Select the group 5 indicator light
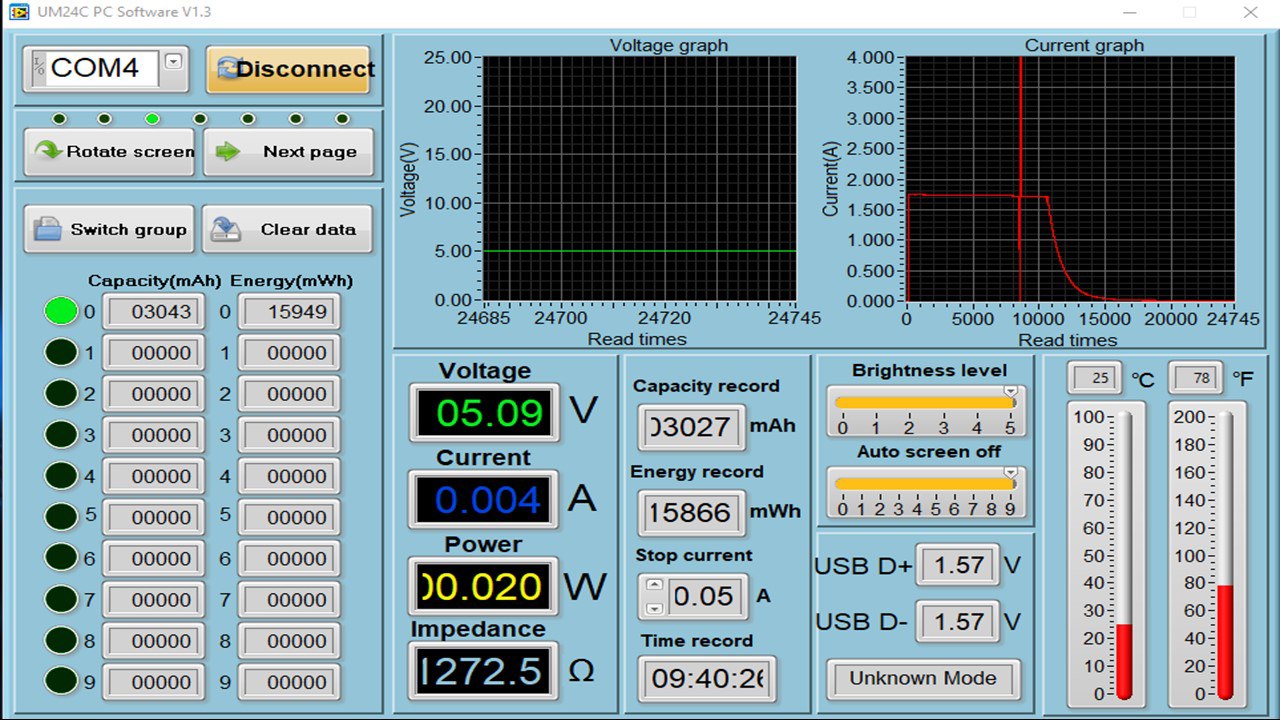This screenshot has width=1280, height=720. [61, 517]
